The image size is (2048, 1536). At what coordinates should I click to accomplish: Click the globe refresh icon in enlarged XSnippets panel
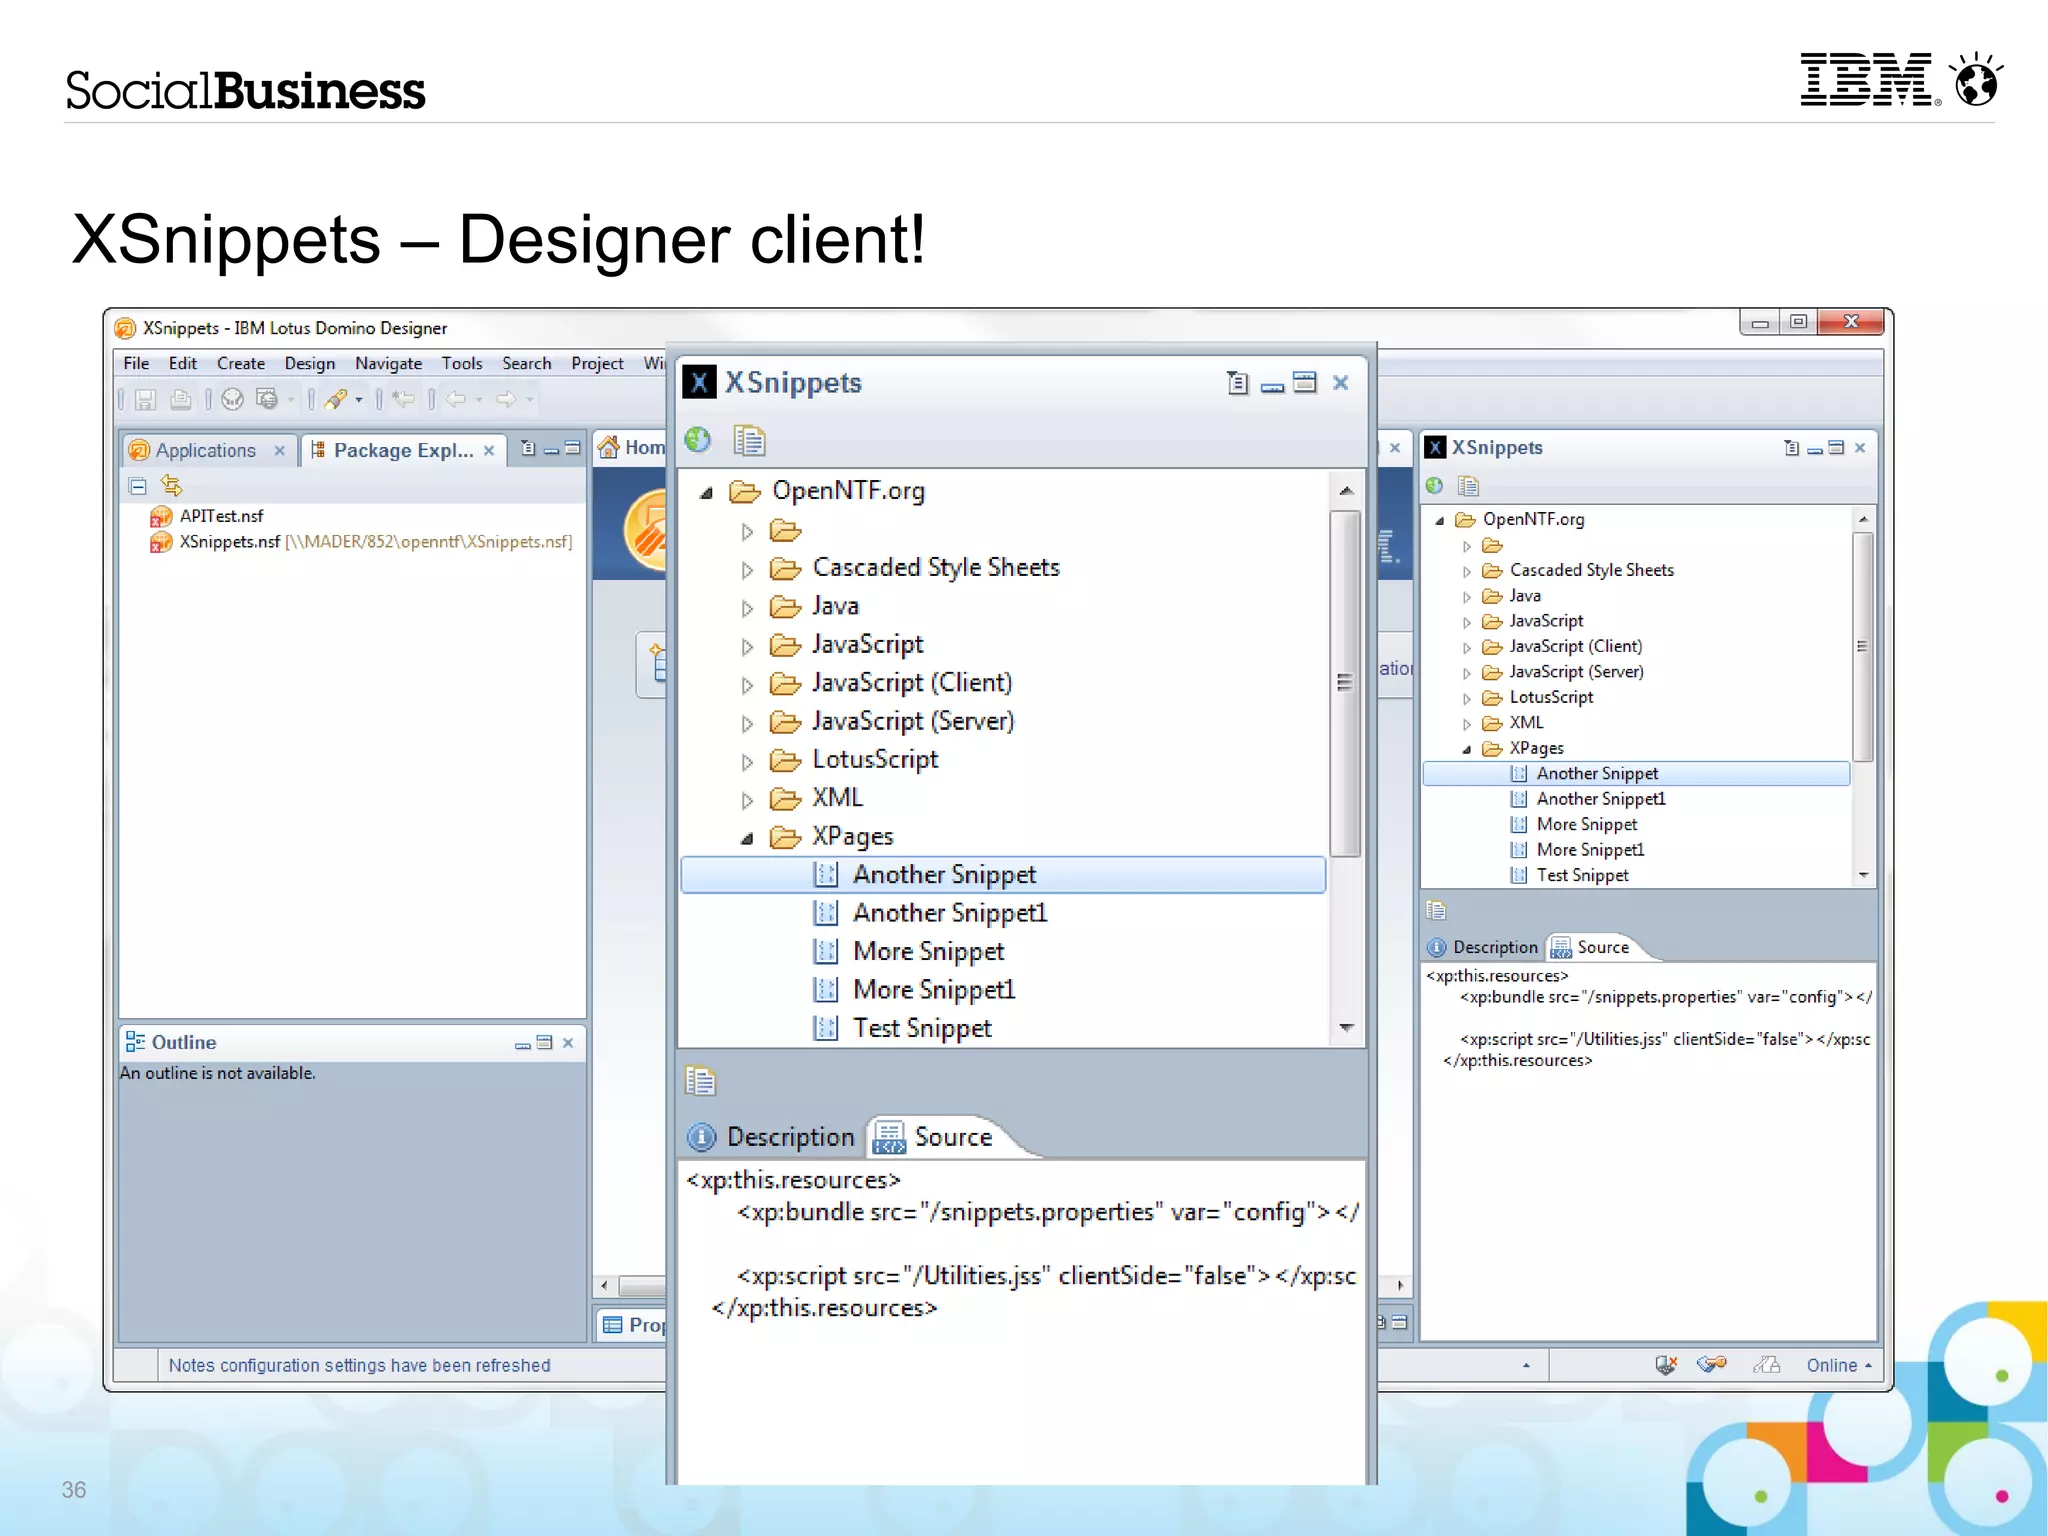click(x=698, y=440)
